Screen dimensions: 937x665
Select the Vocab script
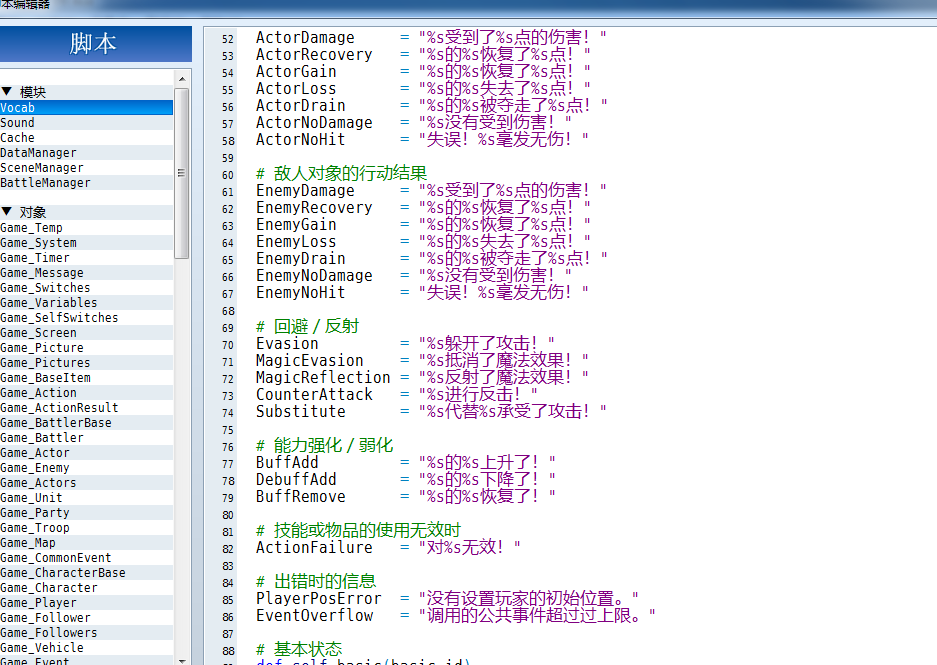coord(86,108)
